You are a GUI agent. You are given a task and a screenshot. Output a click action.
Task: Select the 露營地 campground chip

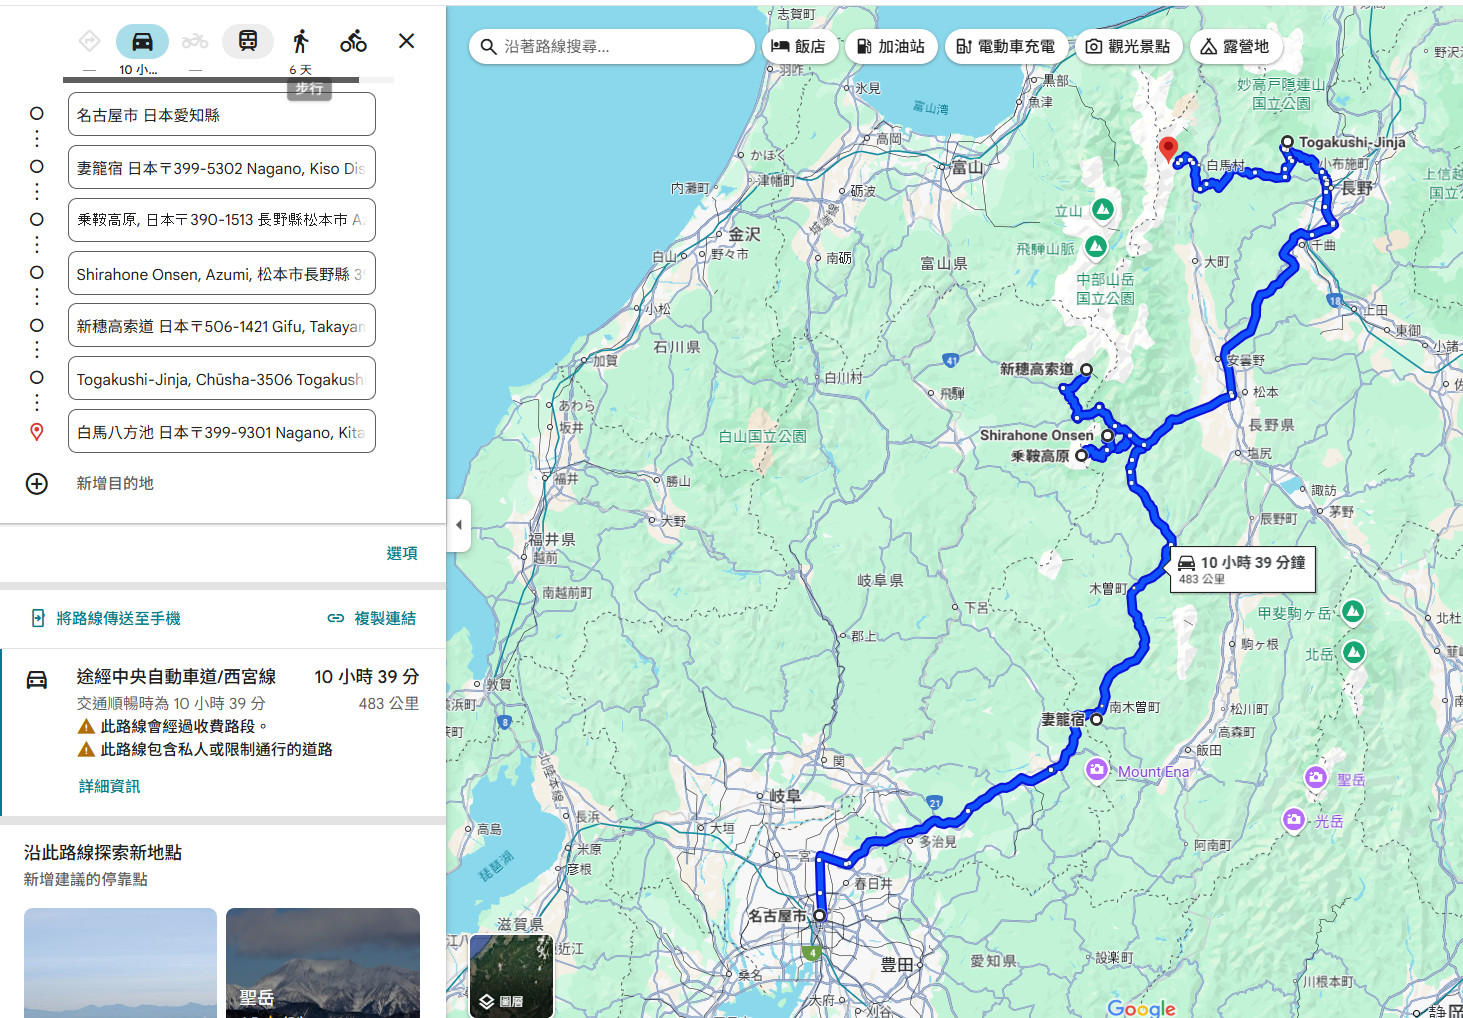coord(1235,47)
